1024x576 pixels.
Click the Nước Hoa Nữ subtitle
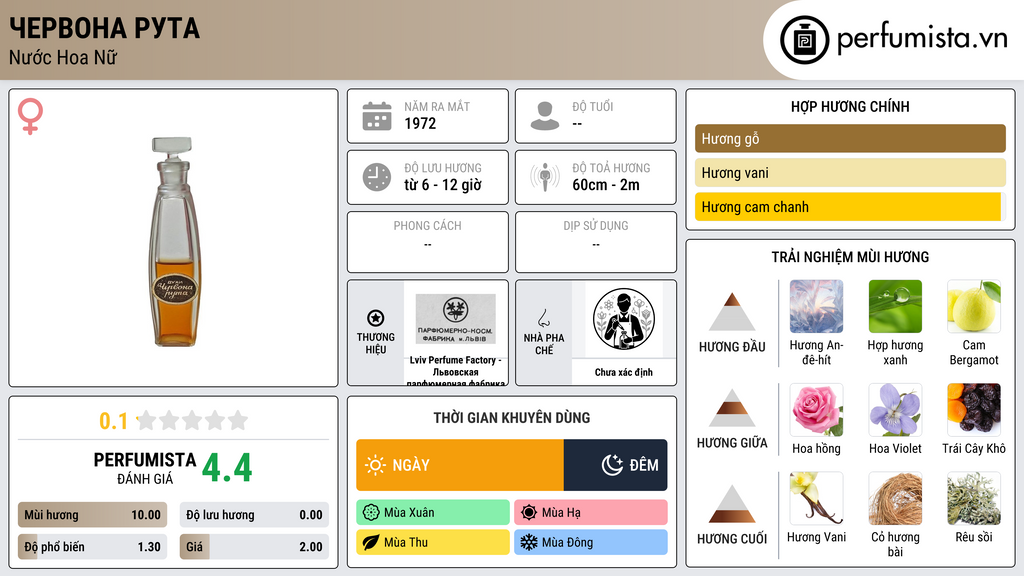point(63,58)
